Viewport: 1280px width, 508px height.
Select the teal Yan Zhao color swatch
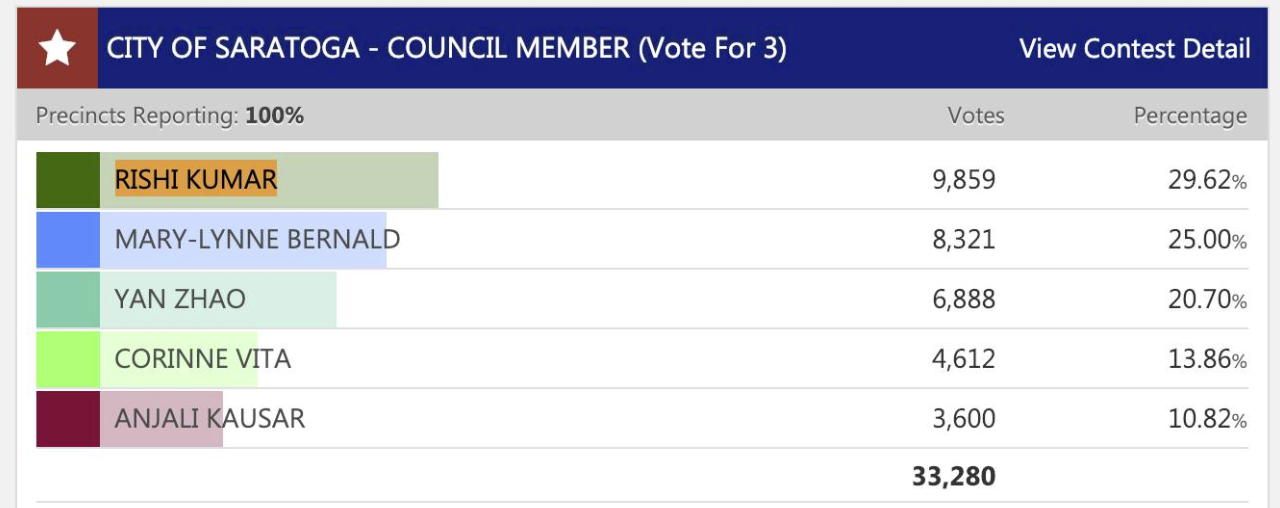point(68,299)
